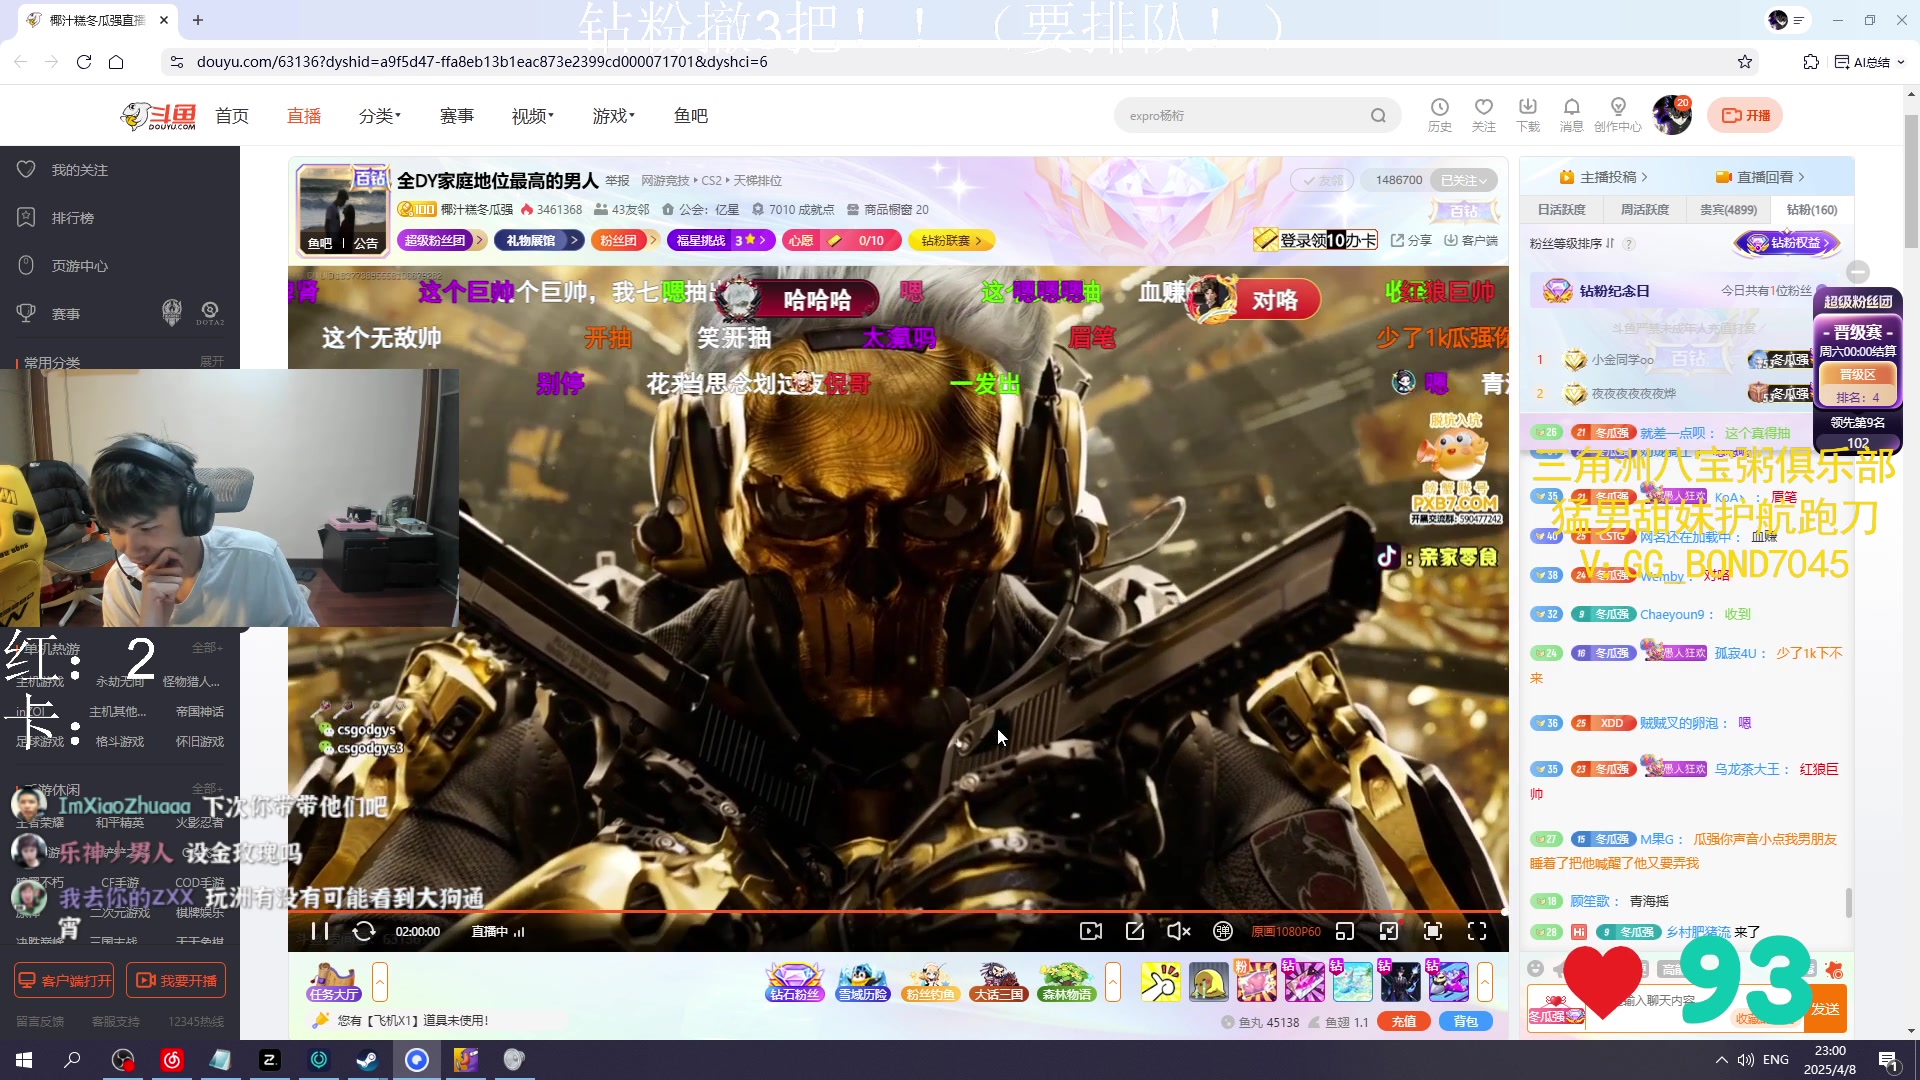Click the 分享 share link
Viewport: 1920px width, 1080px height.
1411,241
